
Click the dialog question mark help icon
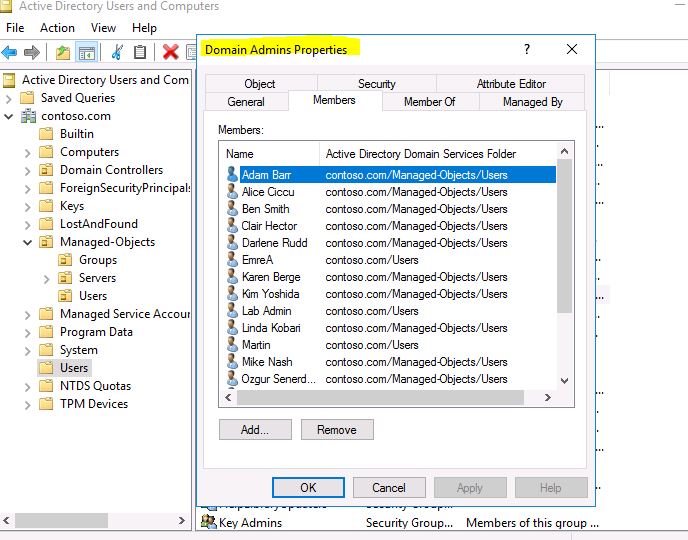[527, 49]
